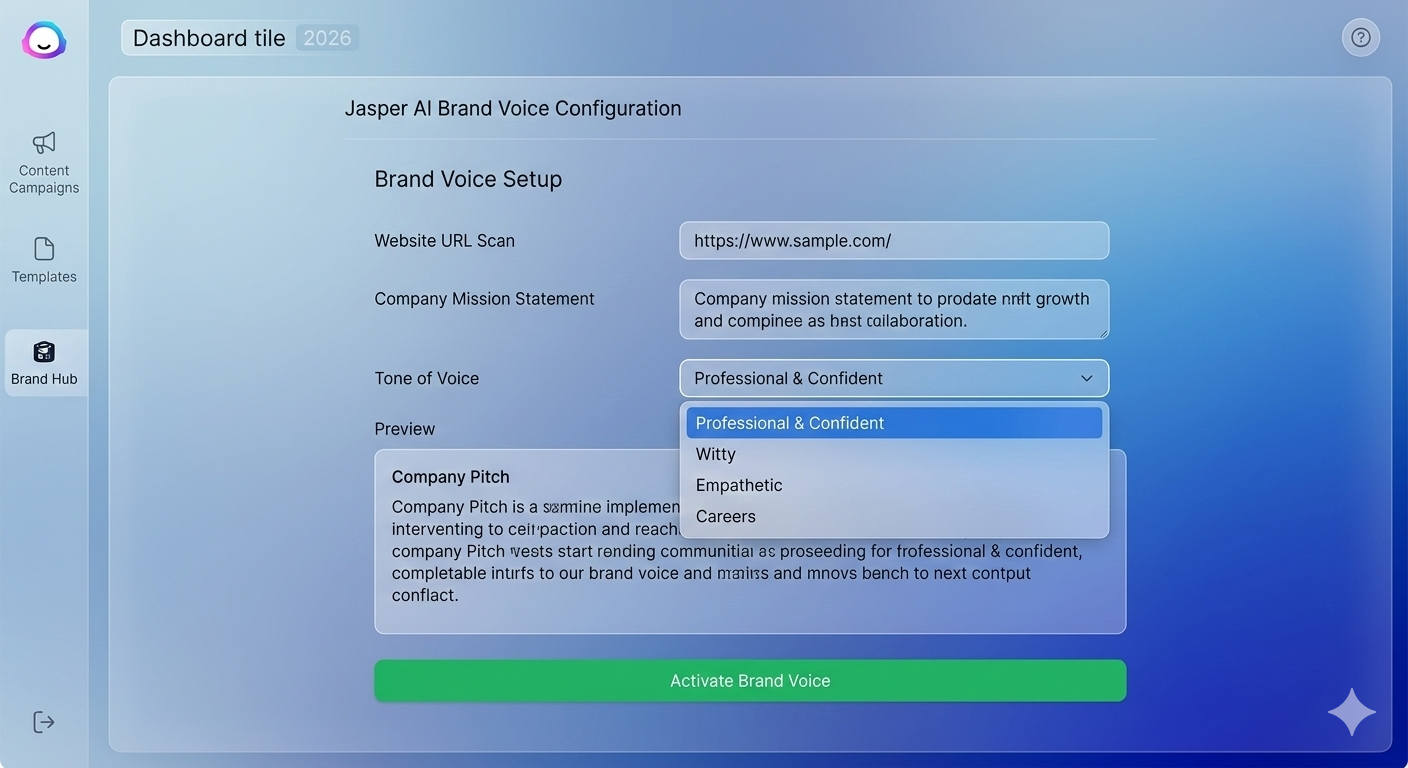Viewport: 1408px width, 768px height.
Task: Click the Brand Voice Setup heading
Action: coord(468,179)
